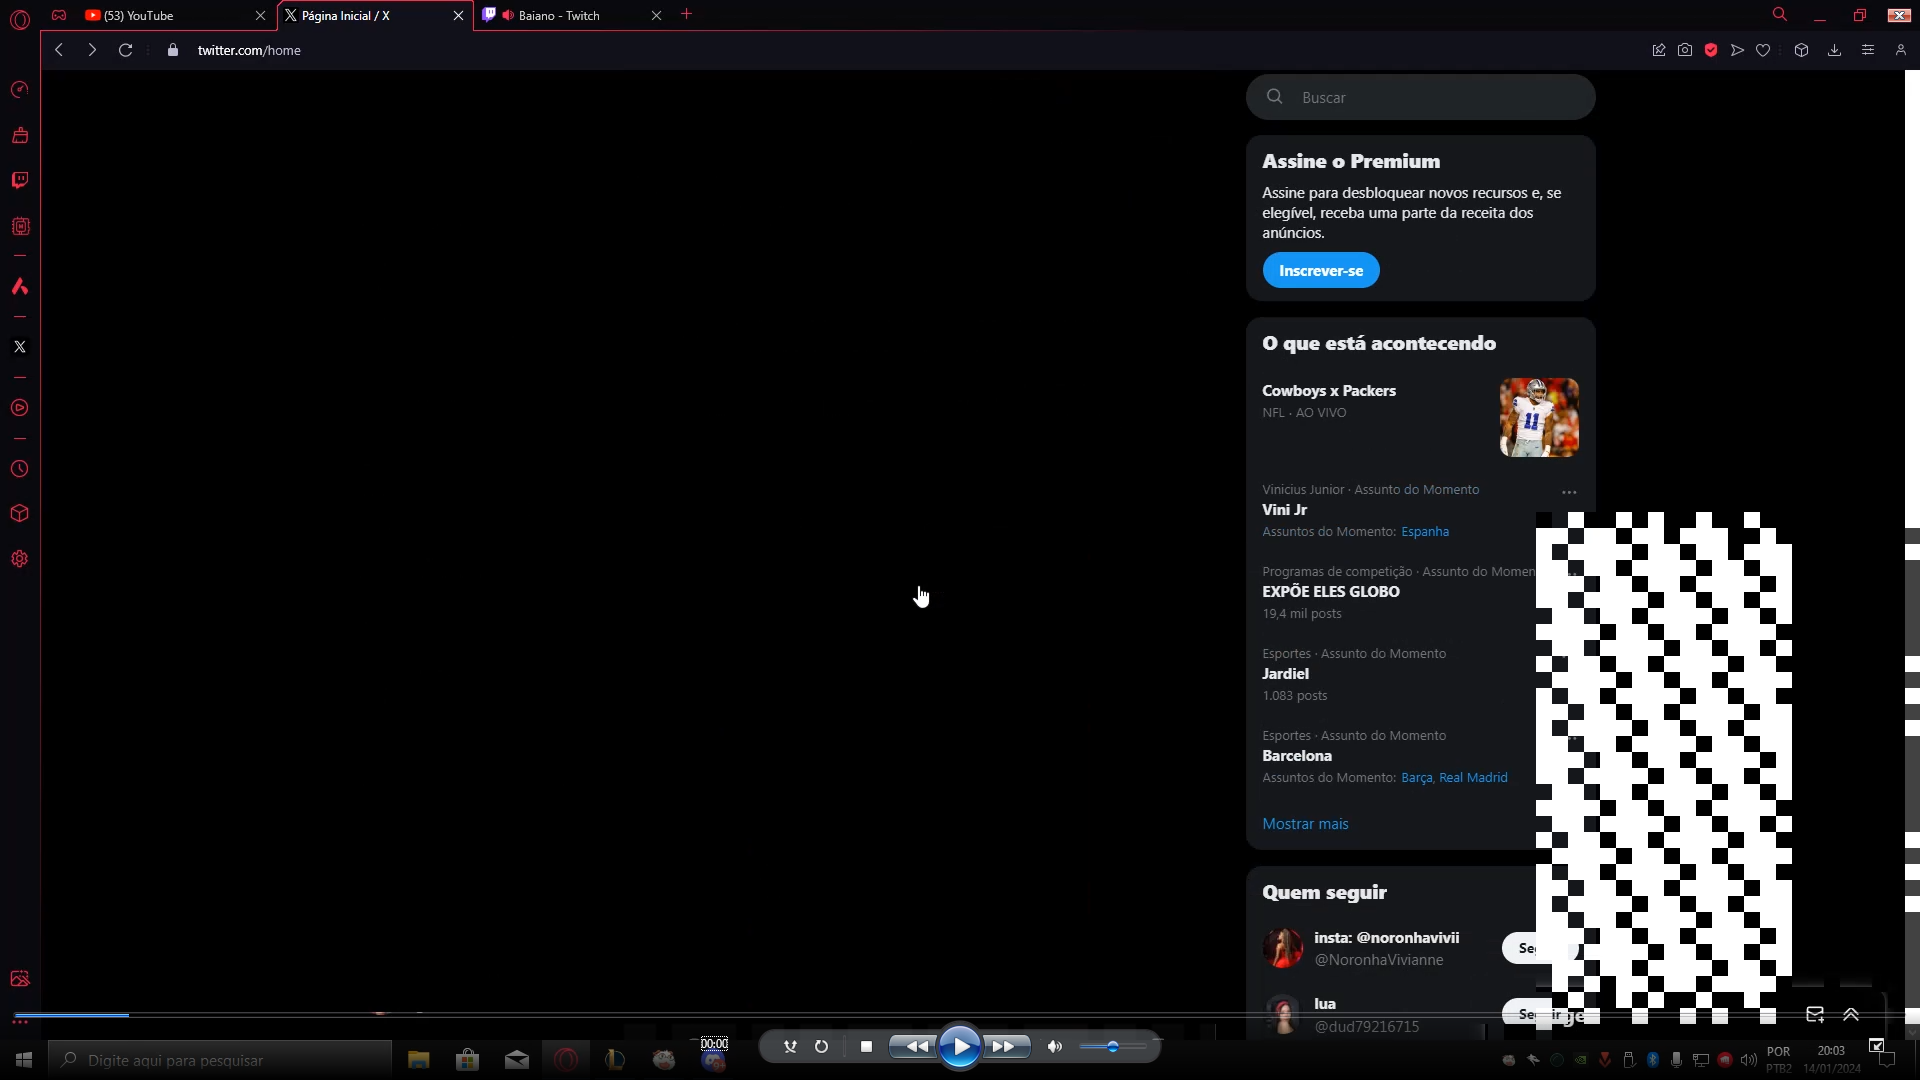The width and height of the screenshot is (1920, 1080).
Task: Open the Cowboys x Packers trend
Action: [x=1329, y=391]
